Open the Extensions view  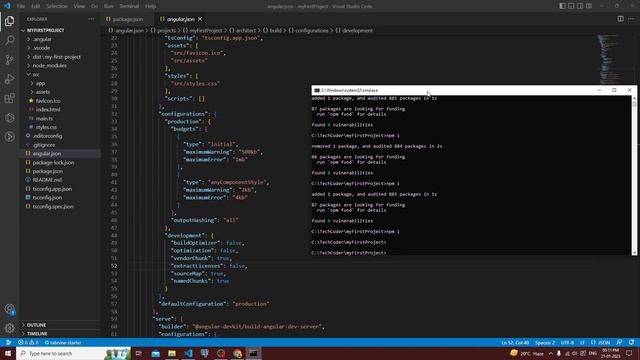(9, 98)
